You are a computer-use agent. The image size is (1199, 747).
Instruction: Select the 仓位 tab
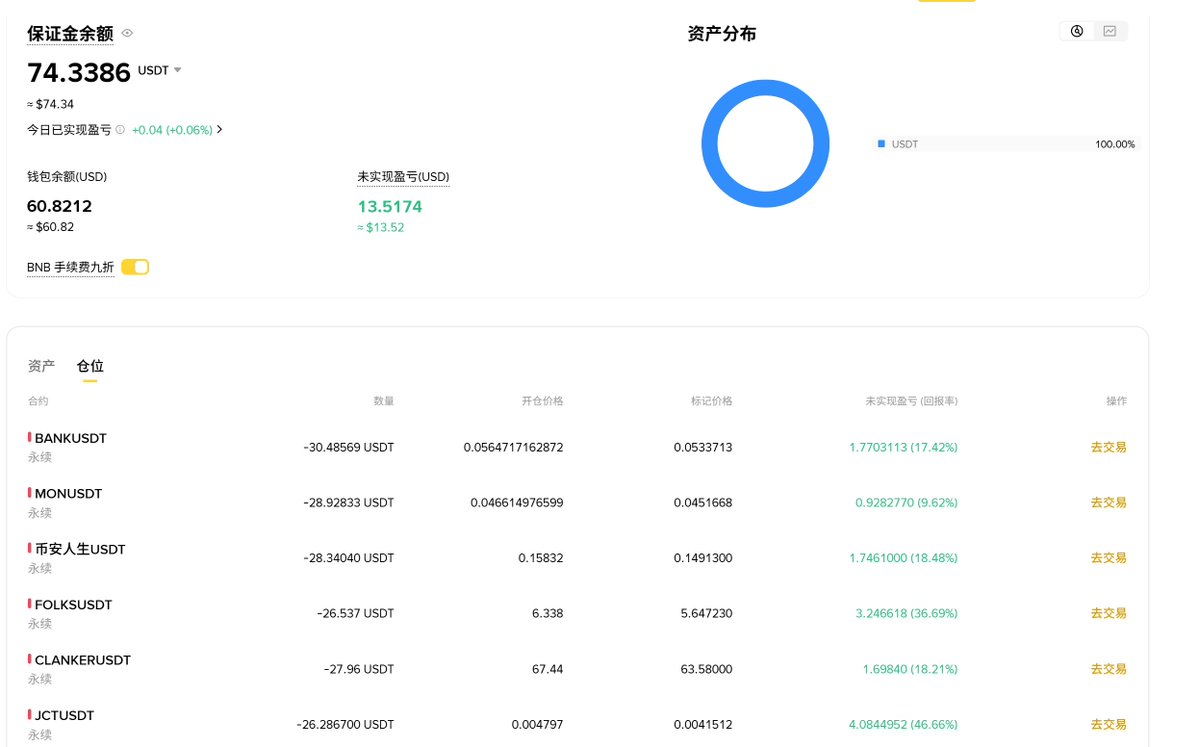(90, 366)
